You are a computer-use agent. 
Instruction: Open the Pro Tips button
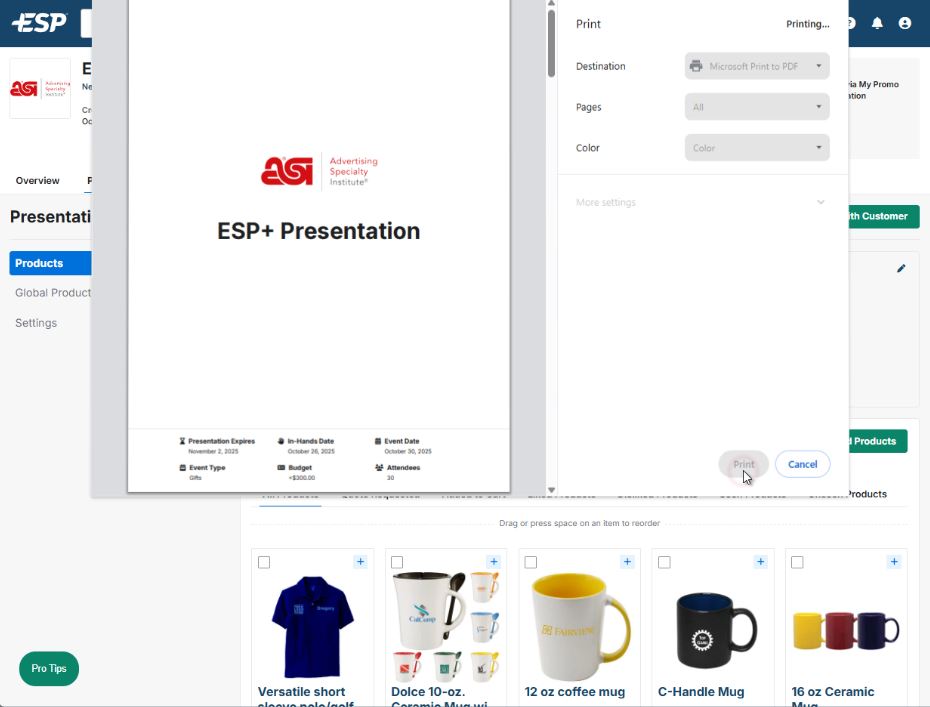point(49,669)
